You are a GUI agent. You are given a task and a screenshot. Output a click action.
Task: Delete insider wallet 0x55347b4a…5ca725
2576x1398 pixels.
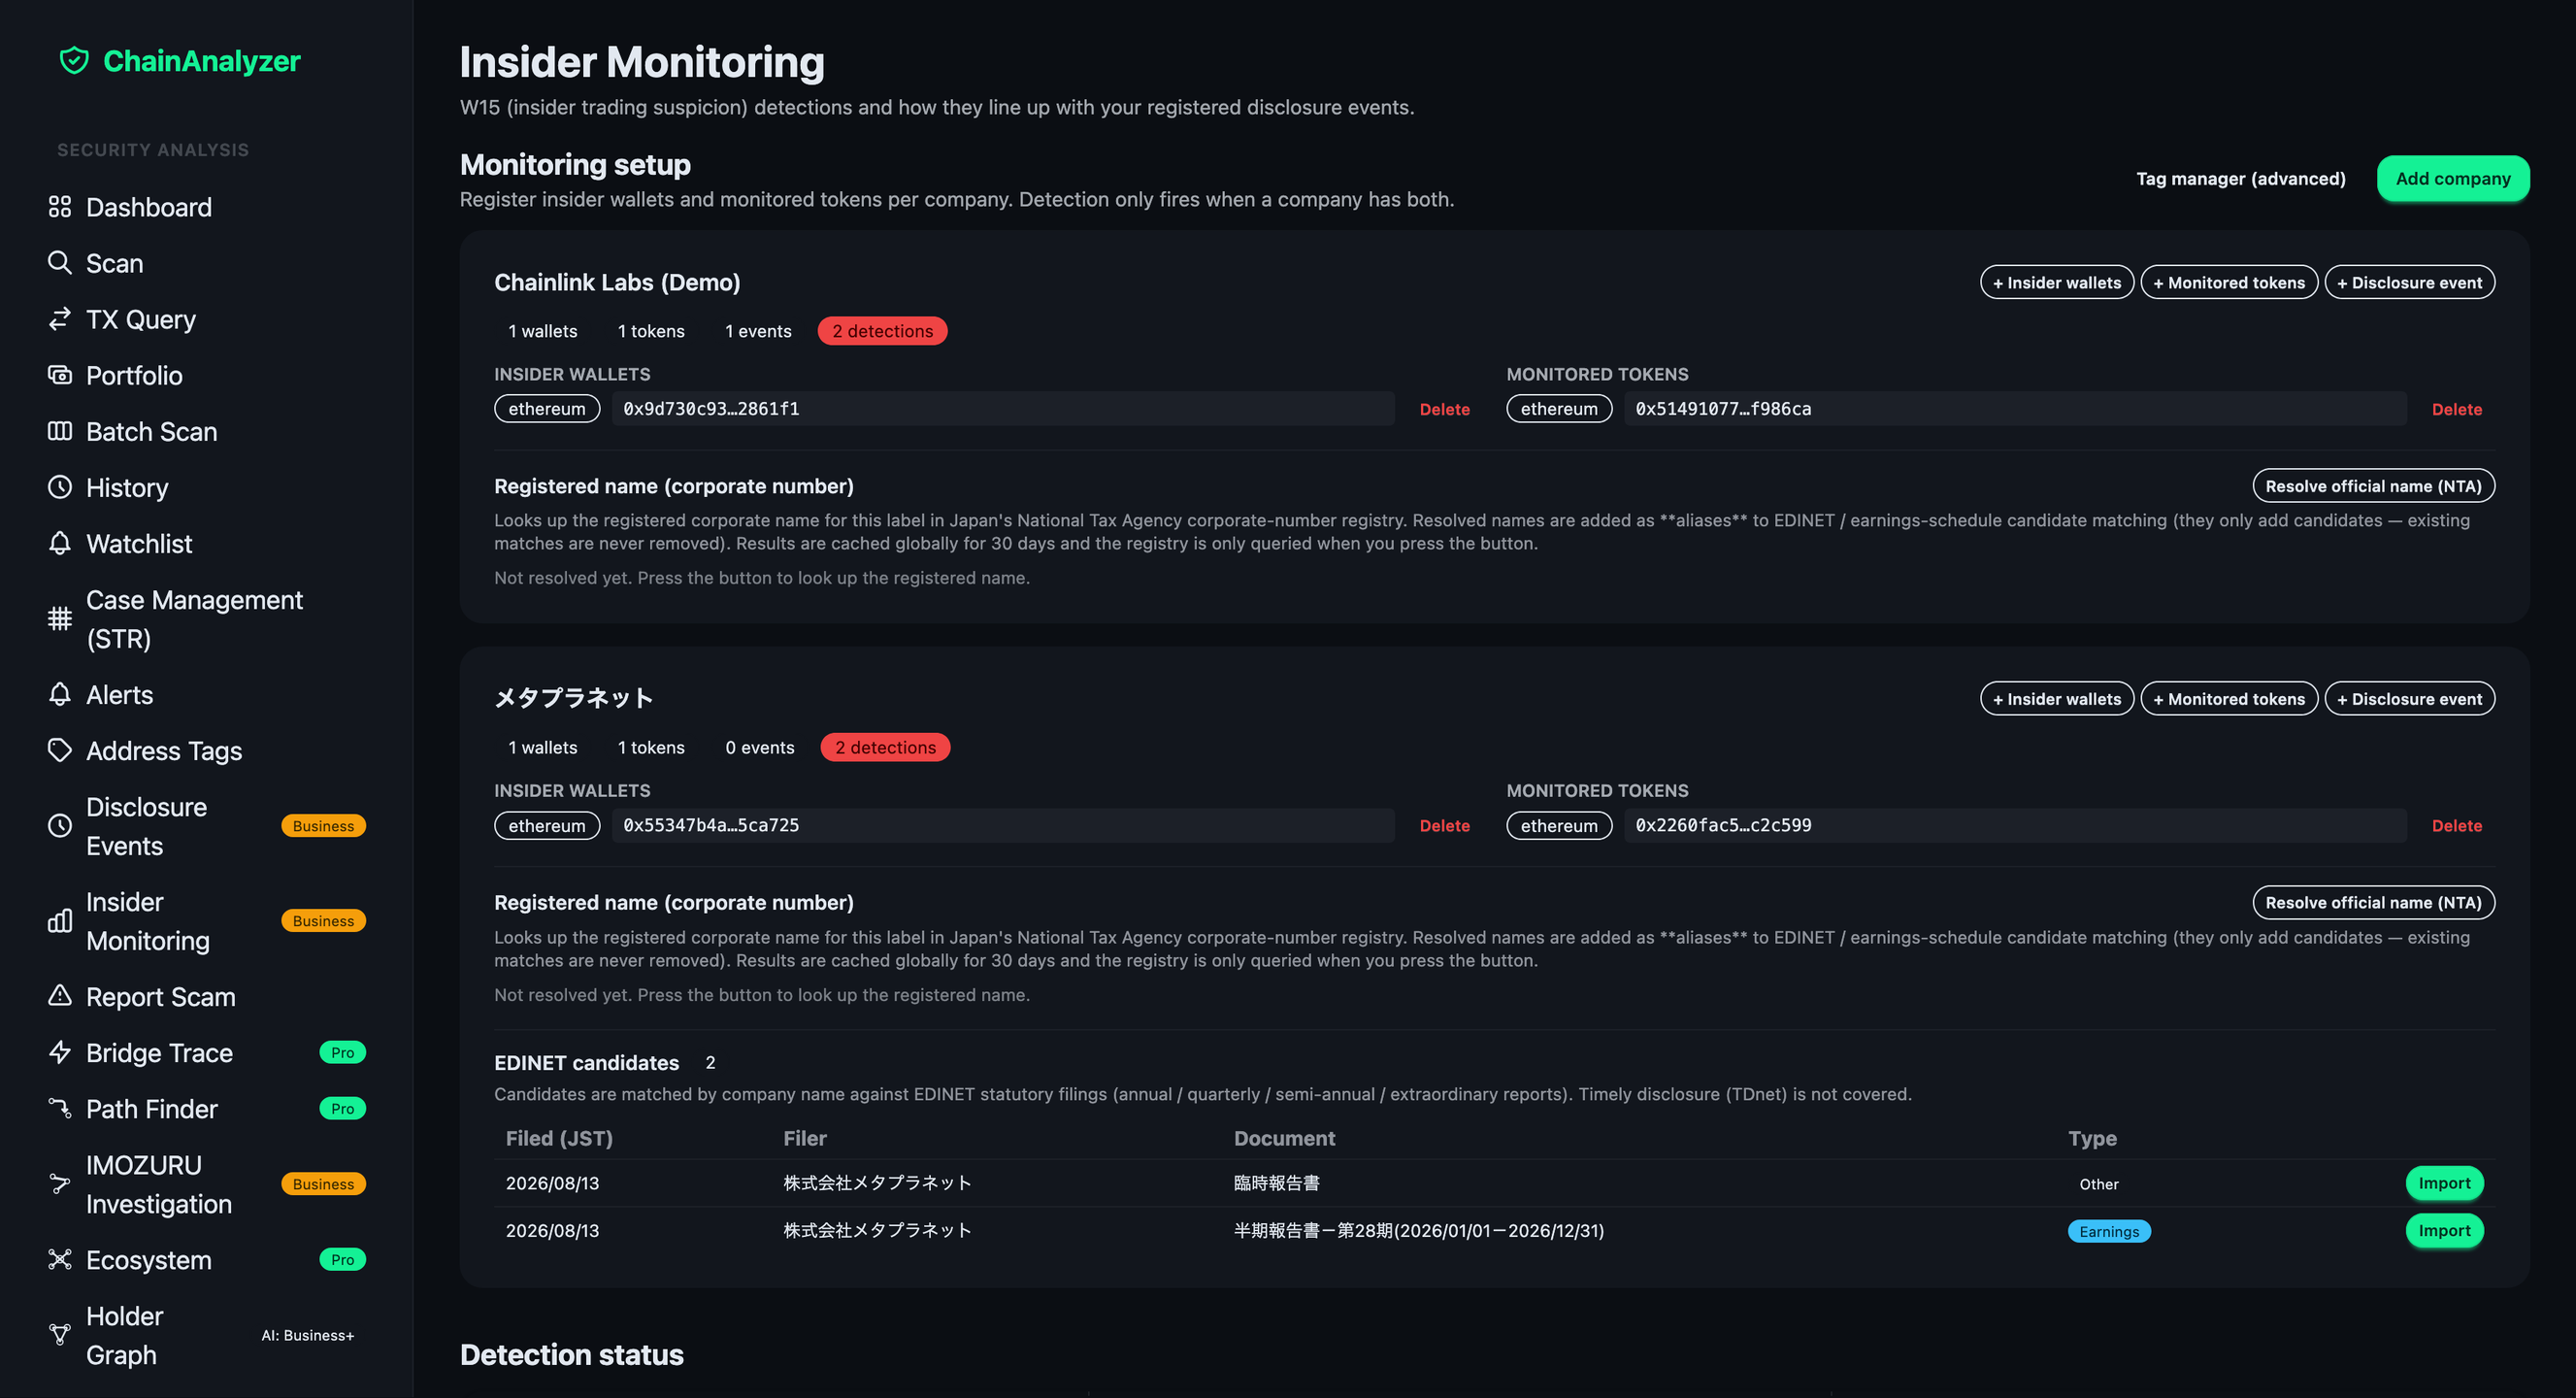[1444, 825]
